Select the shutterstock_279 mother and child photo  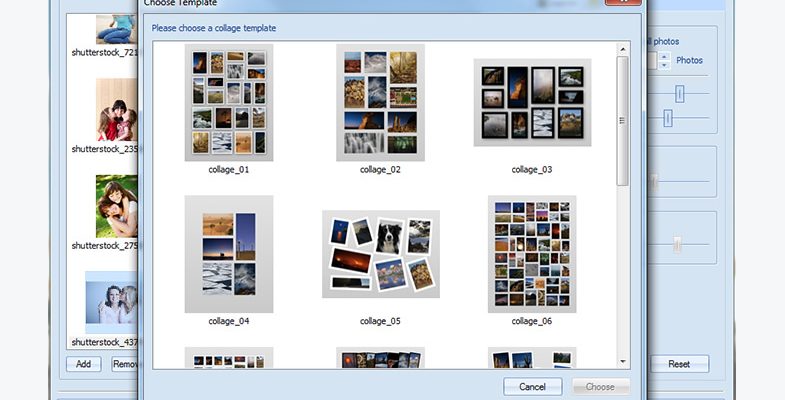(x=117, y=206)
